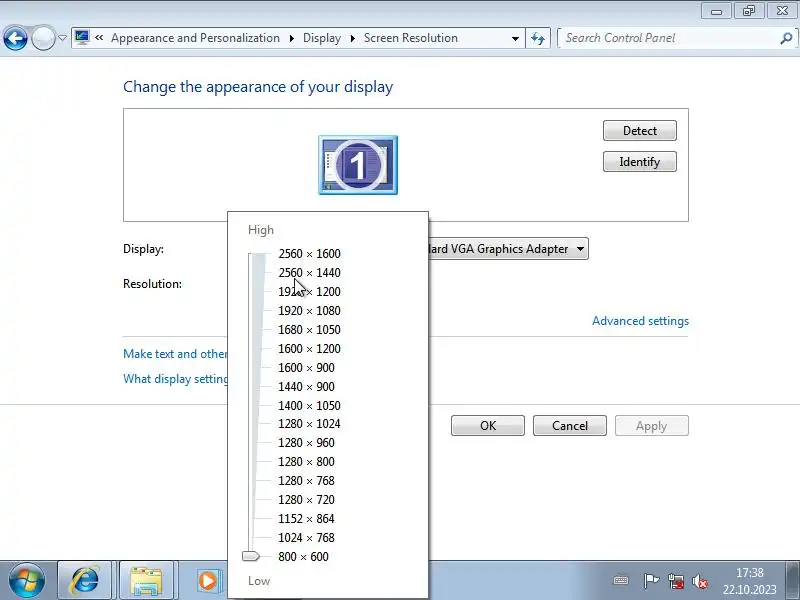This screenshot has height=600, width=800.
Task: Select monitor 1 thumbnail
Action: click(358, 165)
